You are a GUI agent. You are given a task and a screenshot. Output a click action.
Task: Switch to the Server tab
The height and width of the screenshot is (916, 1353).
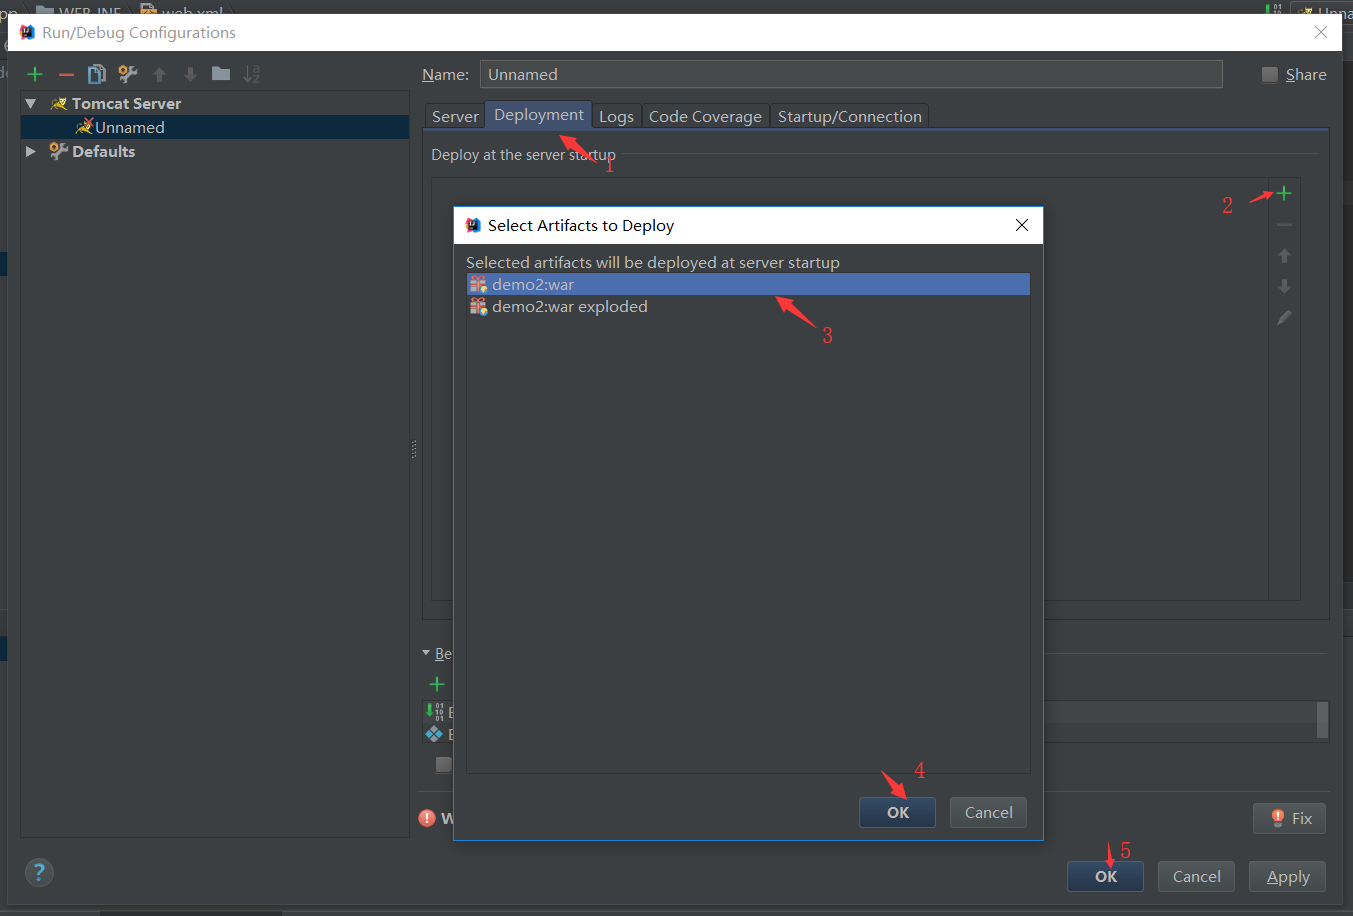455,116
